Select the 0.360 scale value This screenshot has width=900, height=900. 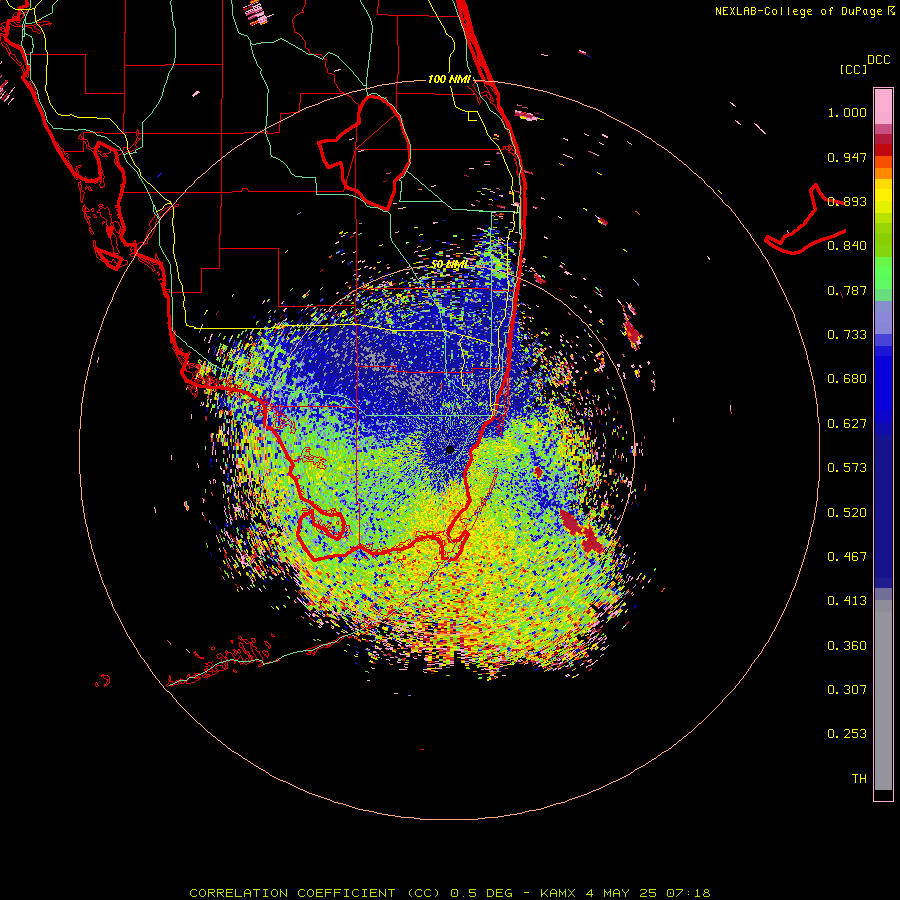pos(847,646)
